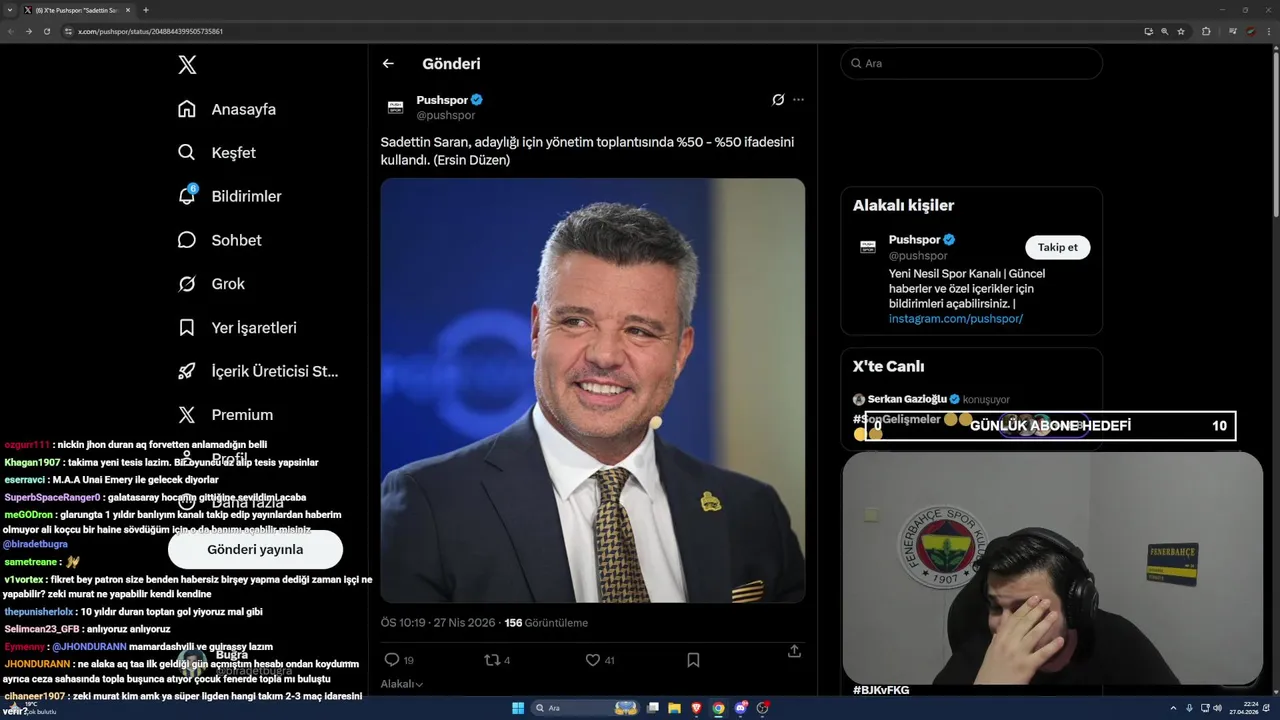1280x720 pixels.
Task: Open Sohbet messages
Action: coord(220,240)
